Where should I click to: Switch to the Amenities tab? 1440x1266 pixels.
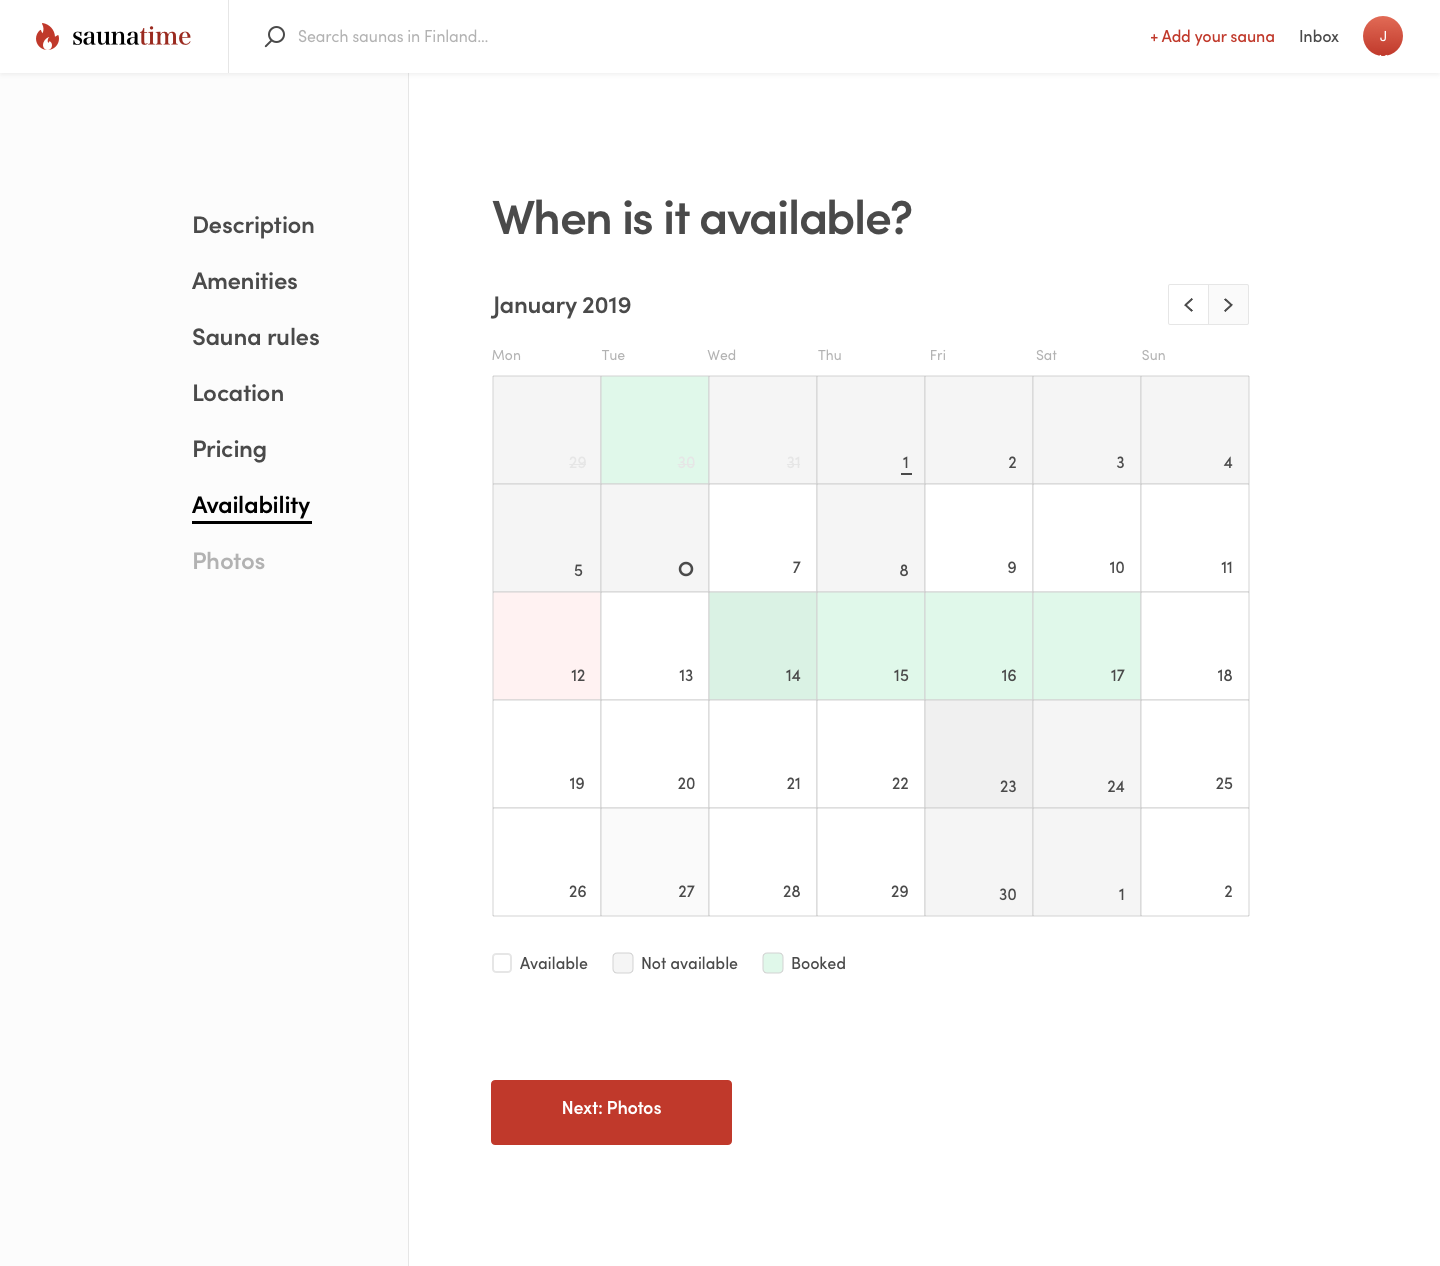245,281
